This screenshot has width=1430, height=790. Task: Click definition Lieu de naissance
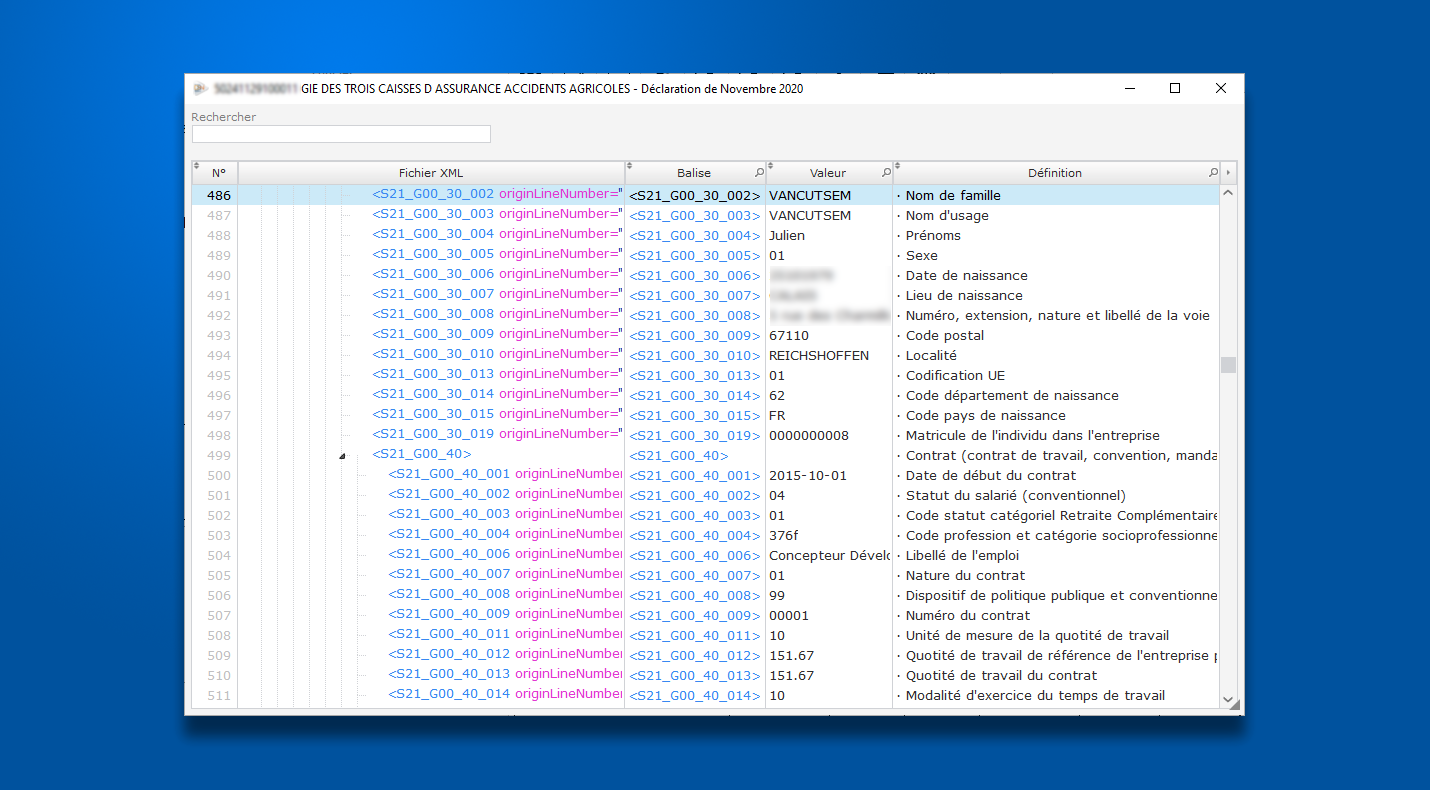pyautogui.click(x=964, y=296)
